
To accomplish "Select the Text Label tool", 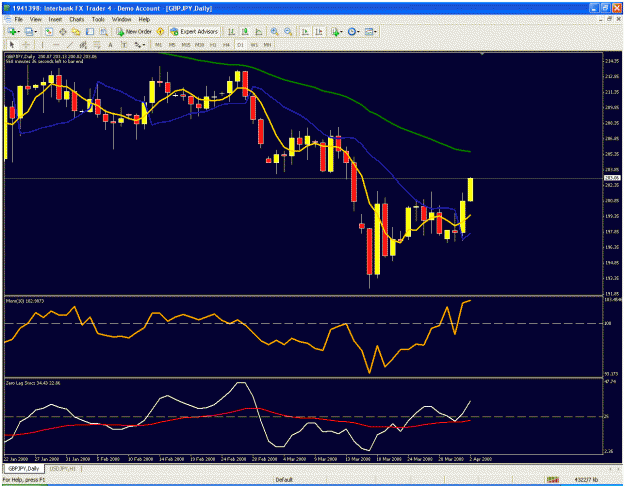I will coord(124,45).
